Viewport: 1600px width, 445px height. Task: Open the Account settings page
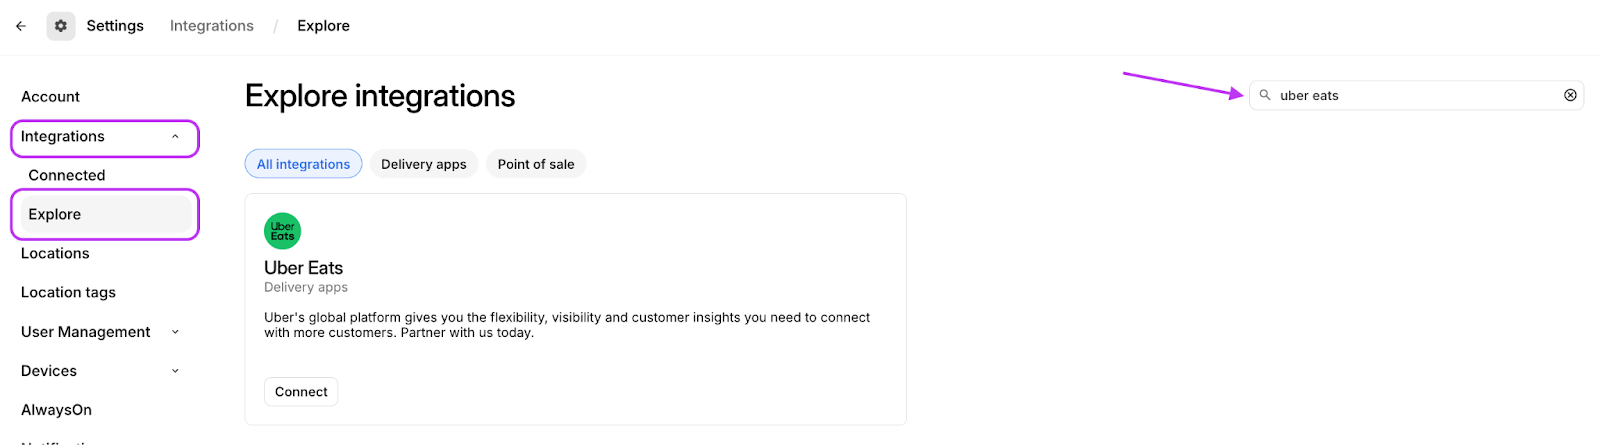(x=50, y=97)
